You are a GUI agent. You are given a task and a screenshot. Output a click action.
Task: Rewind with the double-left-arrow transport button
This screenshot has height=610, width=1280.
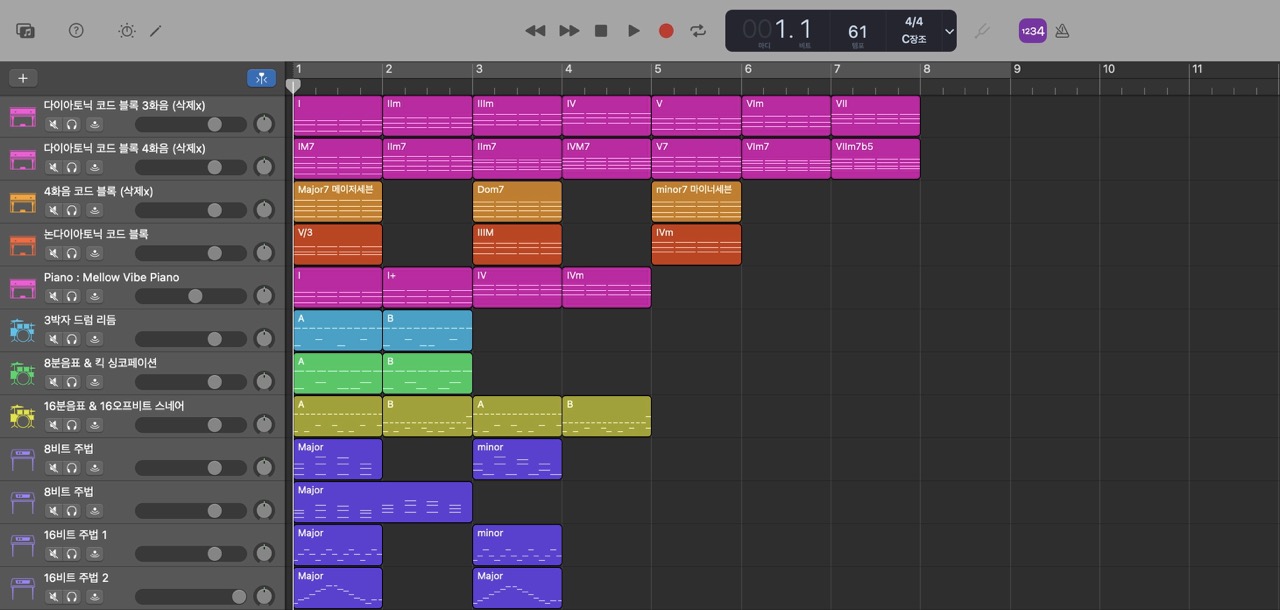click(535, 31)
